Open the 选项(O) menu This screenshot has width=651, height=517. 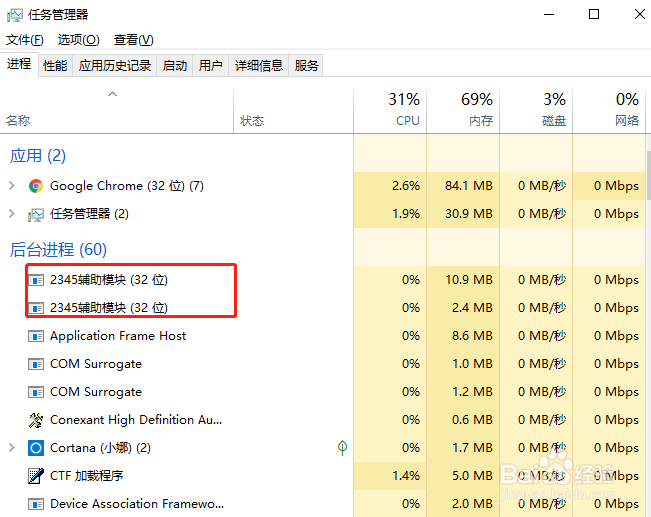(x=78, y=40)
